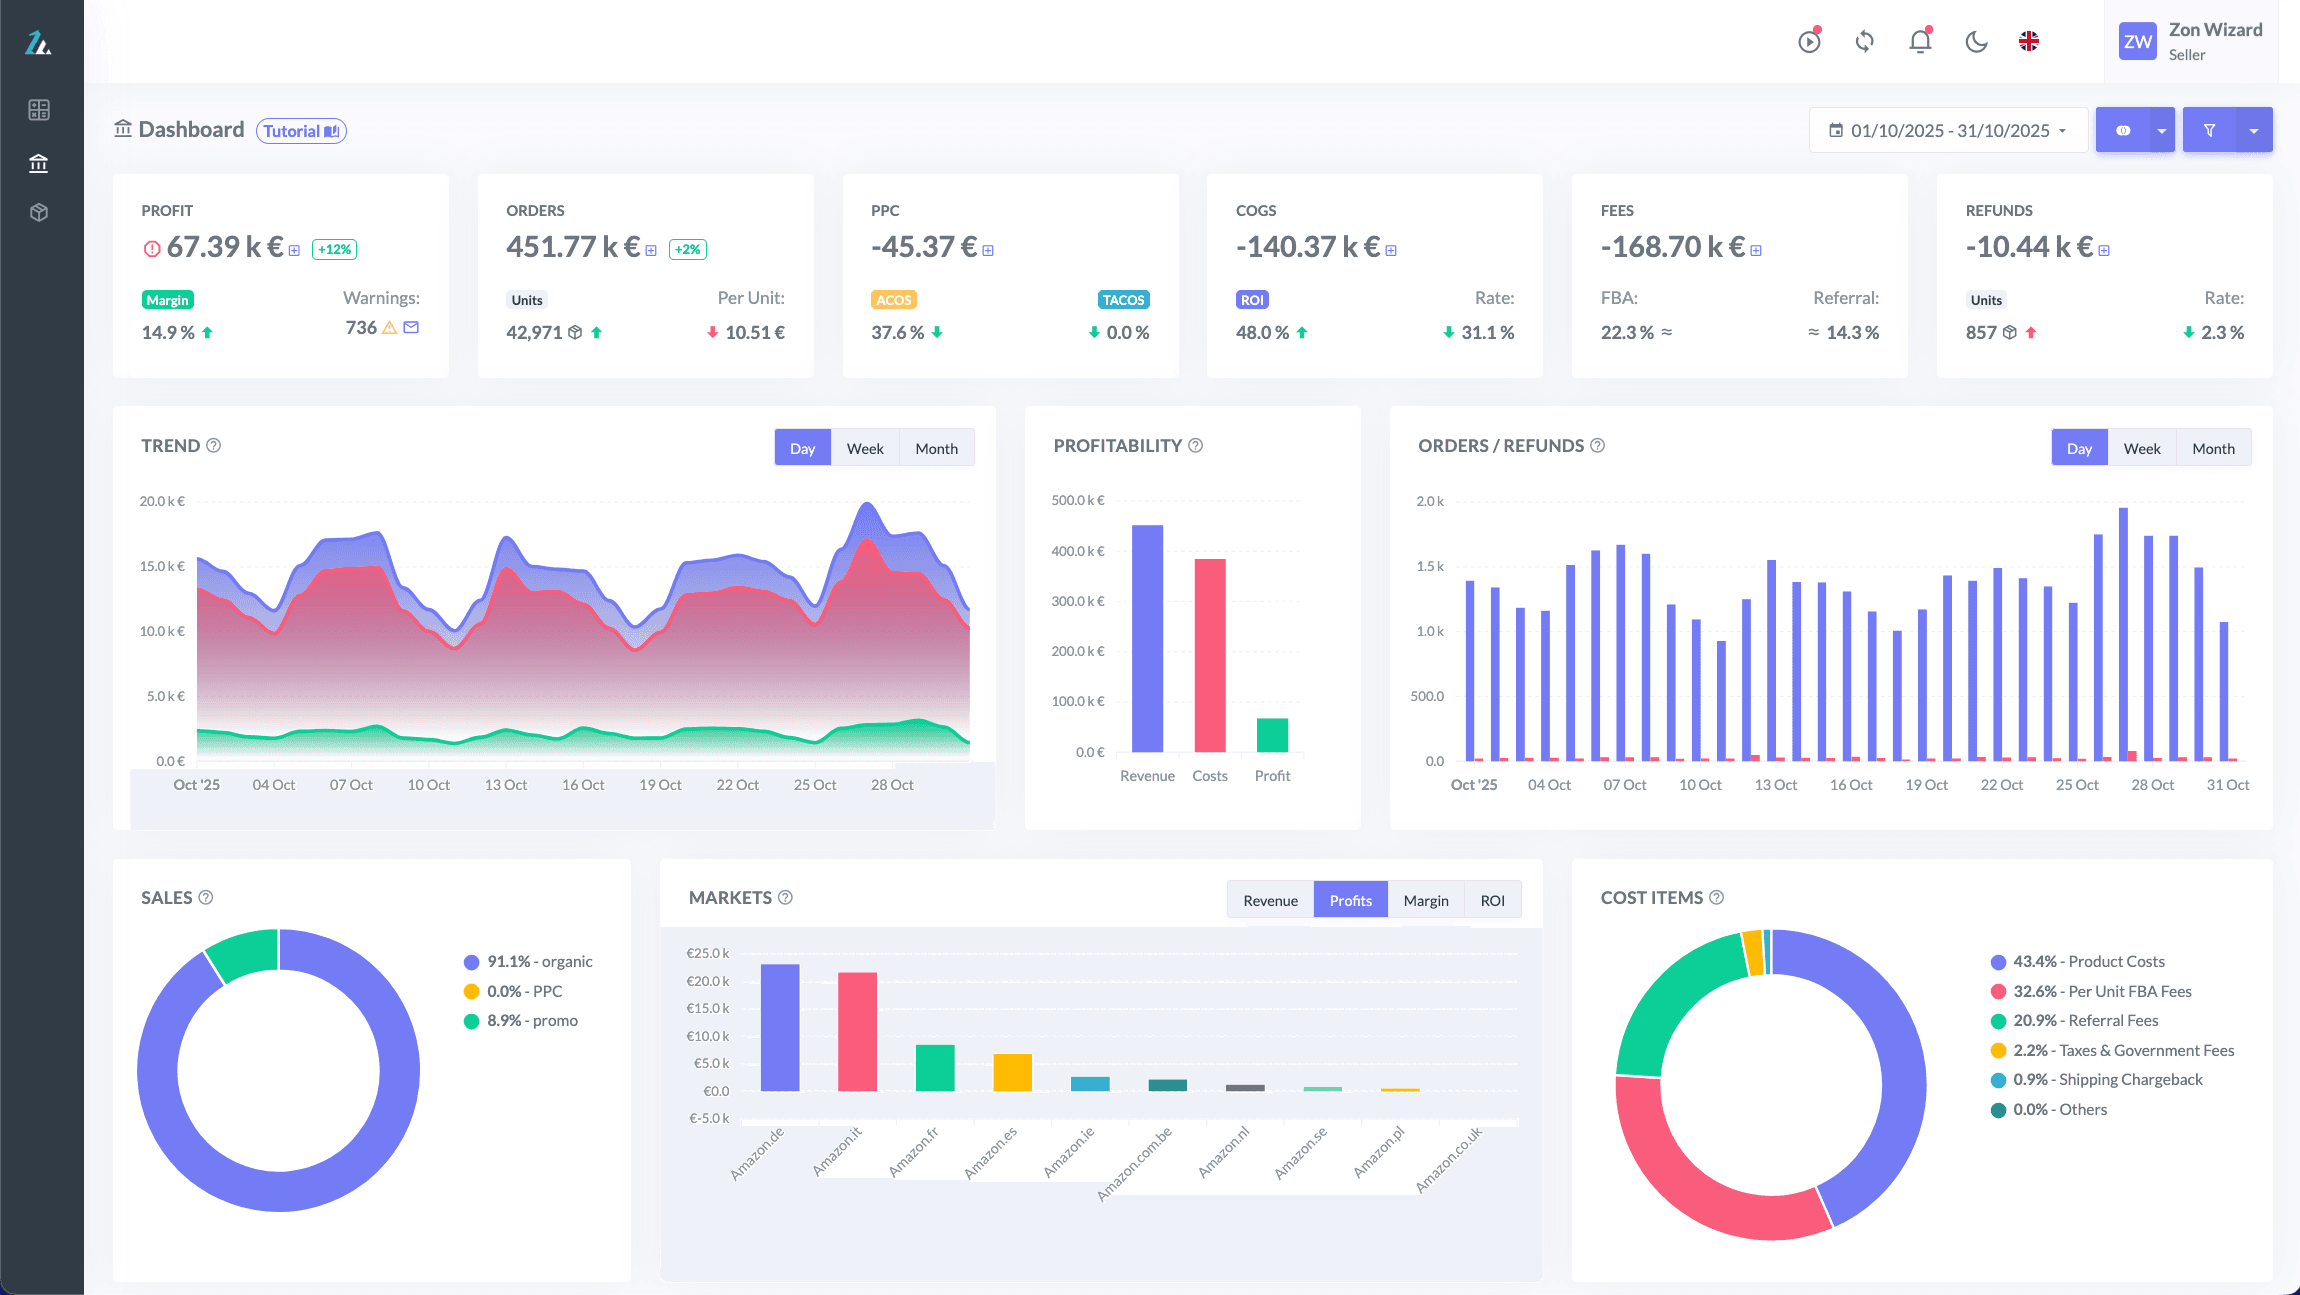2300x1295 pixels.
Task: Toggle the Product Costs legend swatch
Action: pyautogui.click(x=1998, y=962)
